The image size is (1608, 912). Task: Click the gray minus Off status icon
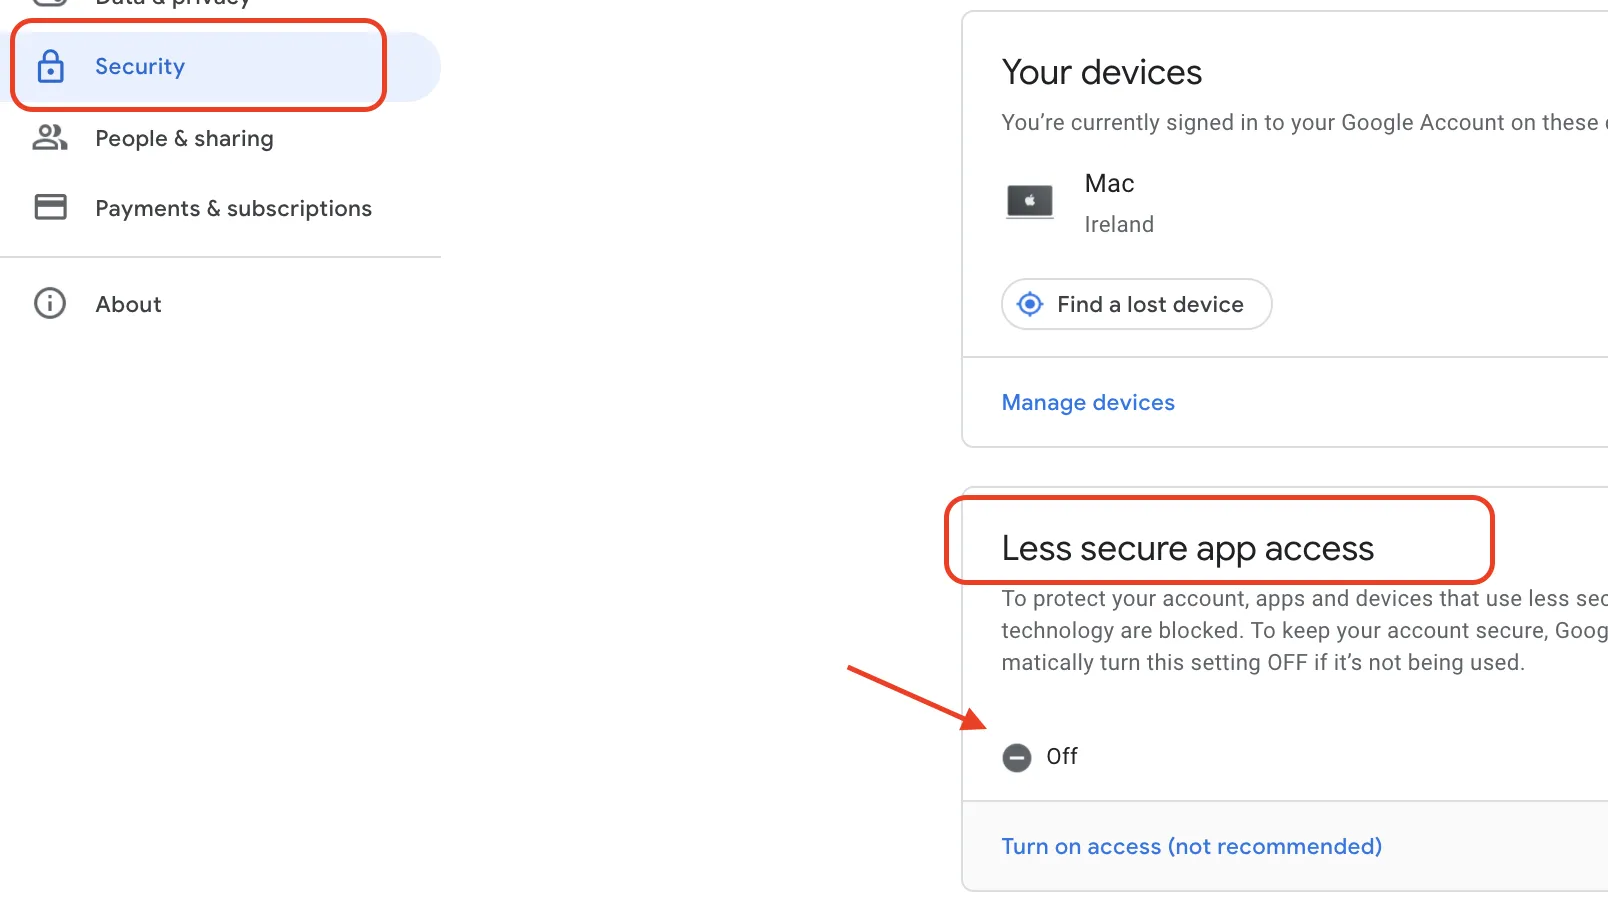point(1017,758)
